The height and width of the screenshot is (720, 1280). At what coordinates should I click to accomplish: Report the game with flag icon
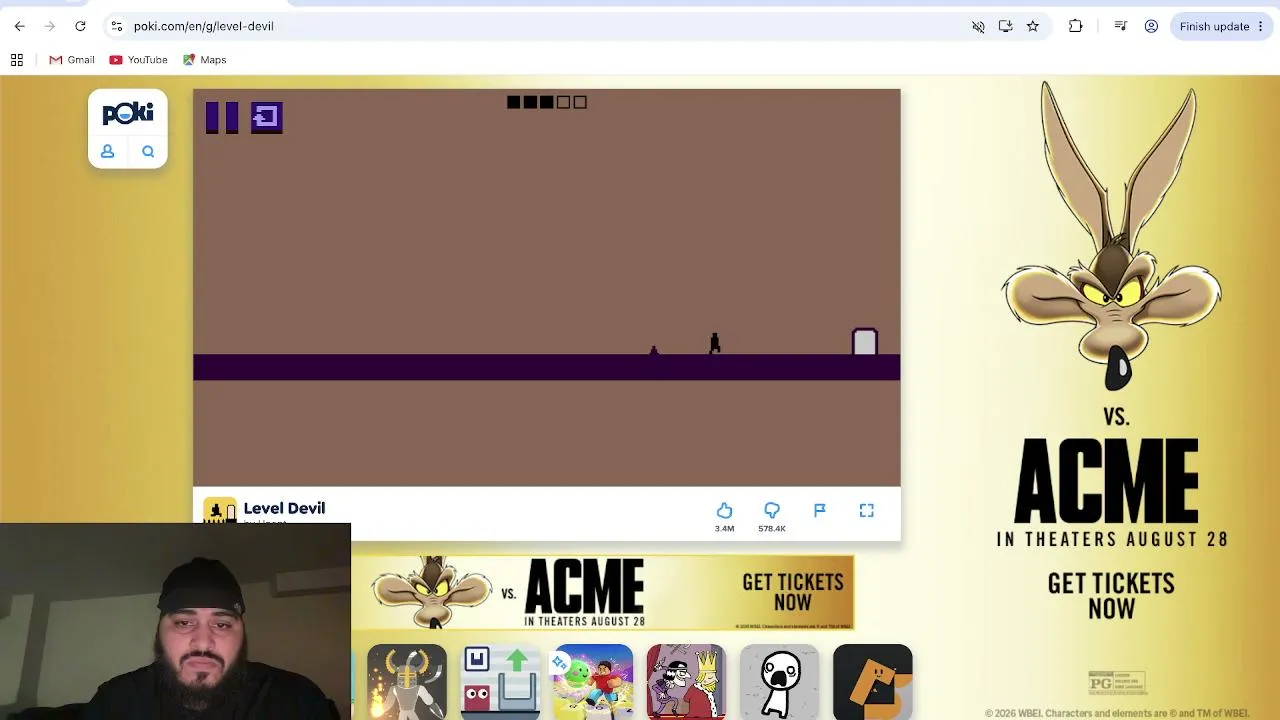[819, 510]
